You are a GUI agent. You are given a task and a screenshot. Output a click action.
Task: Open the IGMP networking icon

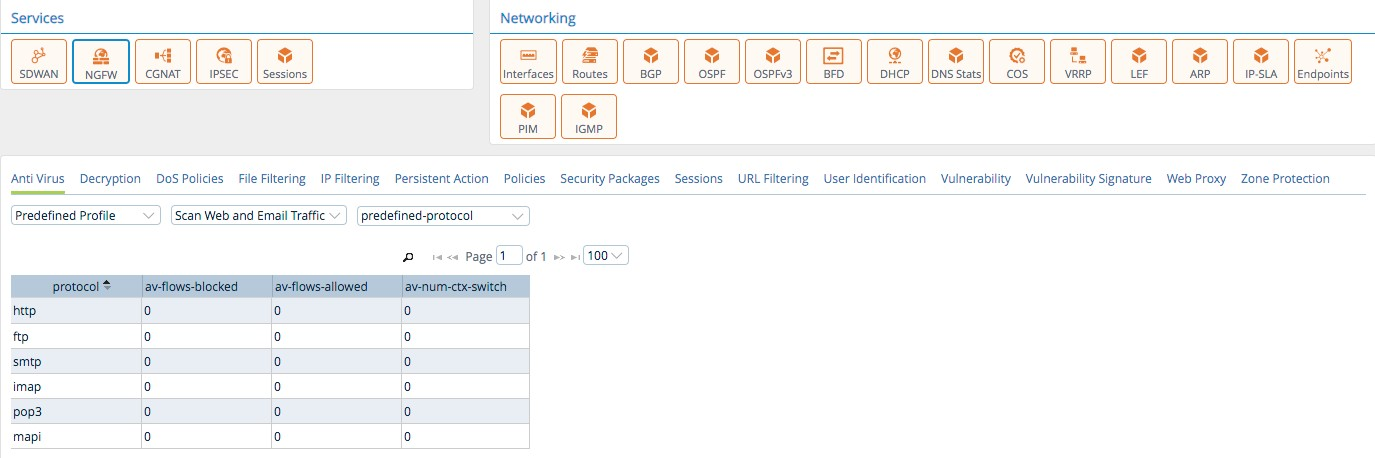589,116
